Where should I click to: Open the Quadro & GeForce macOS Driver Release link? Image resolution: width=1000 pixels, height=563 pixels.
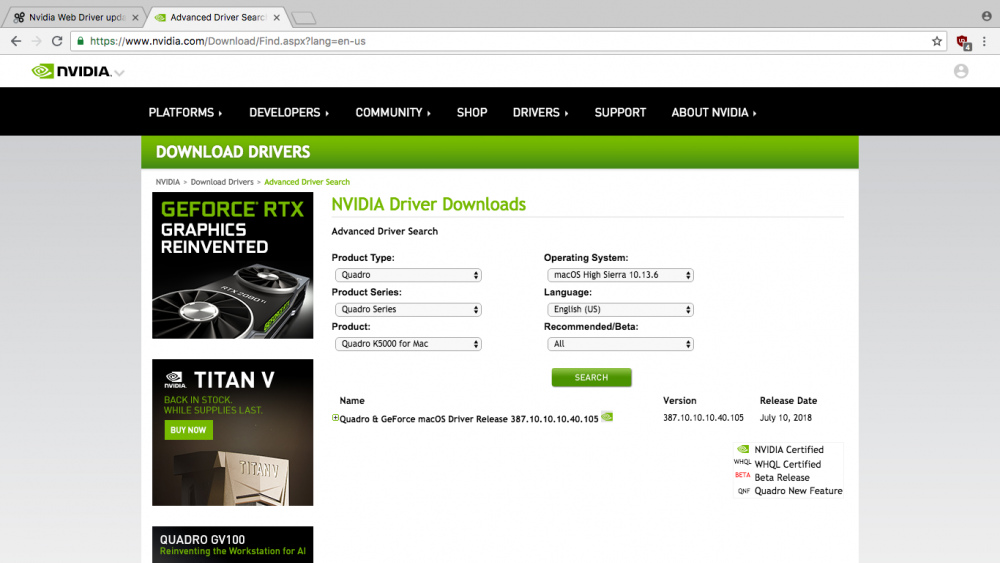(469, 419)
